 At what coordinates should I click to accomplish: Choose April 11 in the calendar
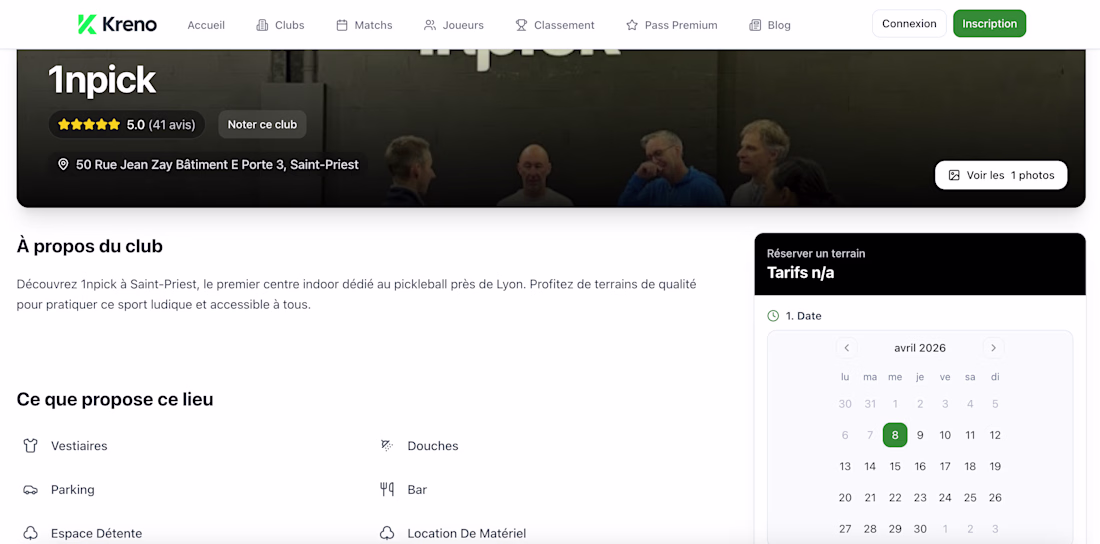point(970,435)
